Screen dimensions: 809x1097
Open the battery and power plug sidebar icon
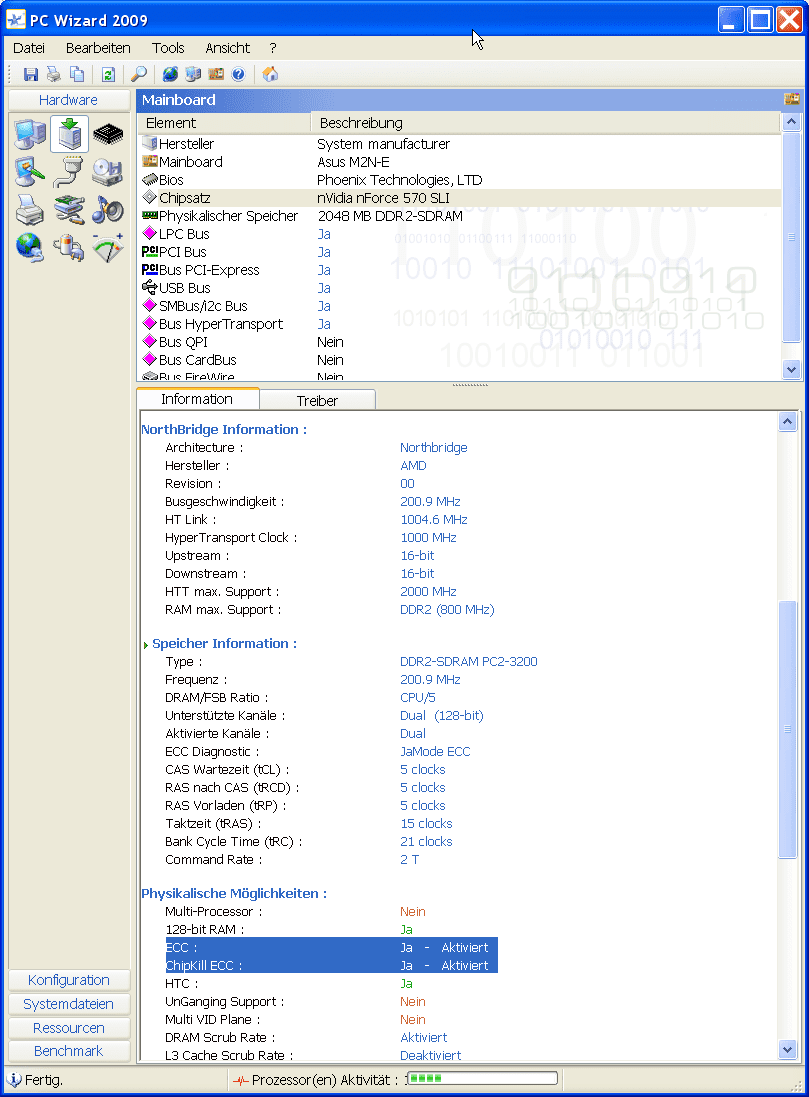pos(69,248)
